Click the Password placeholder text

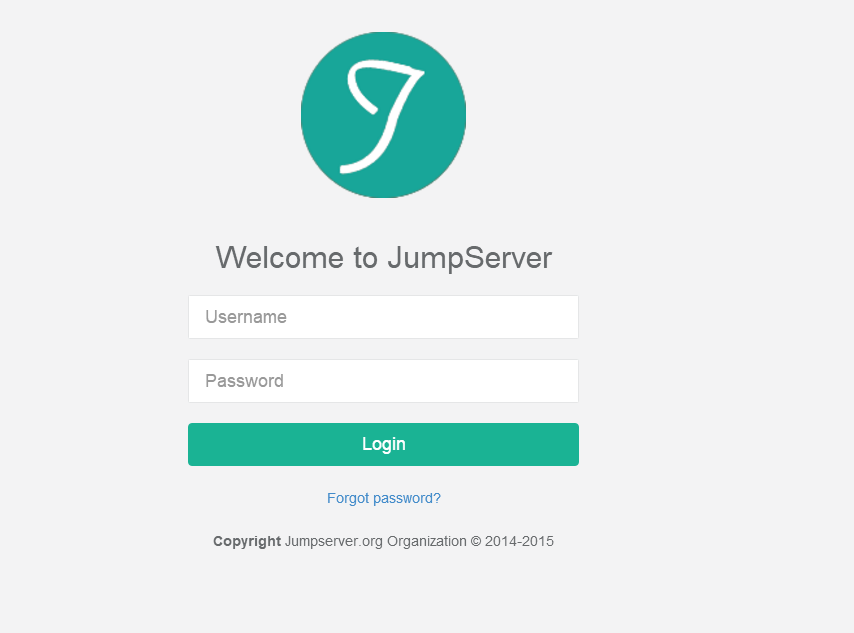point(245,381)
